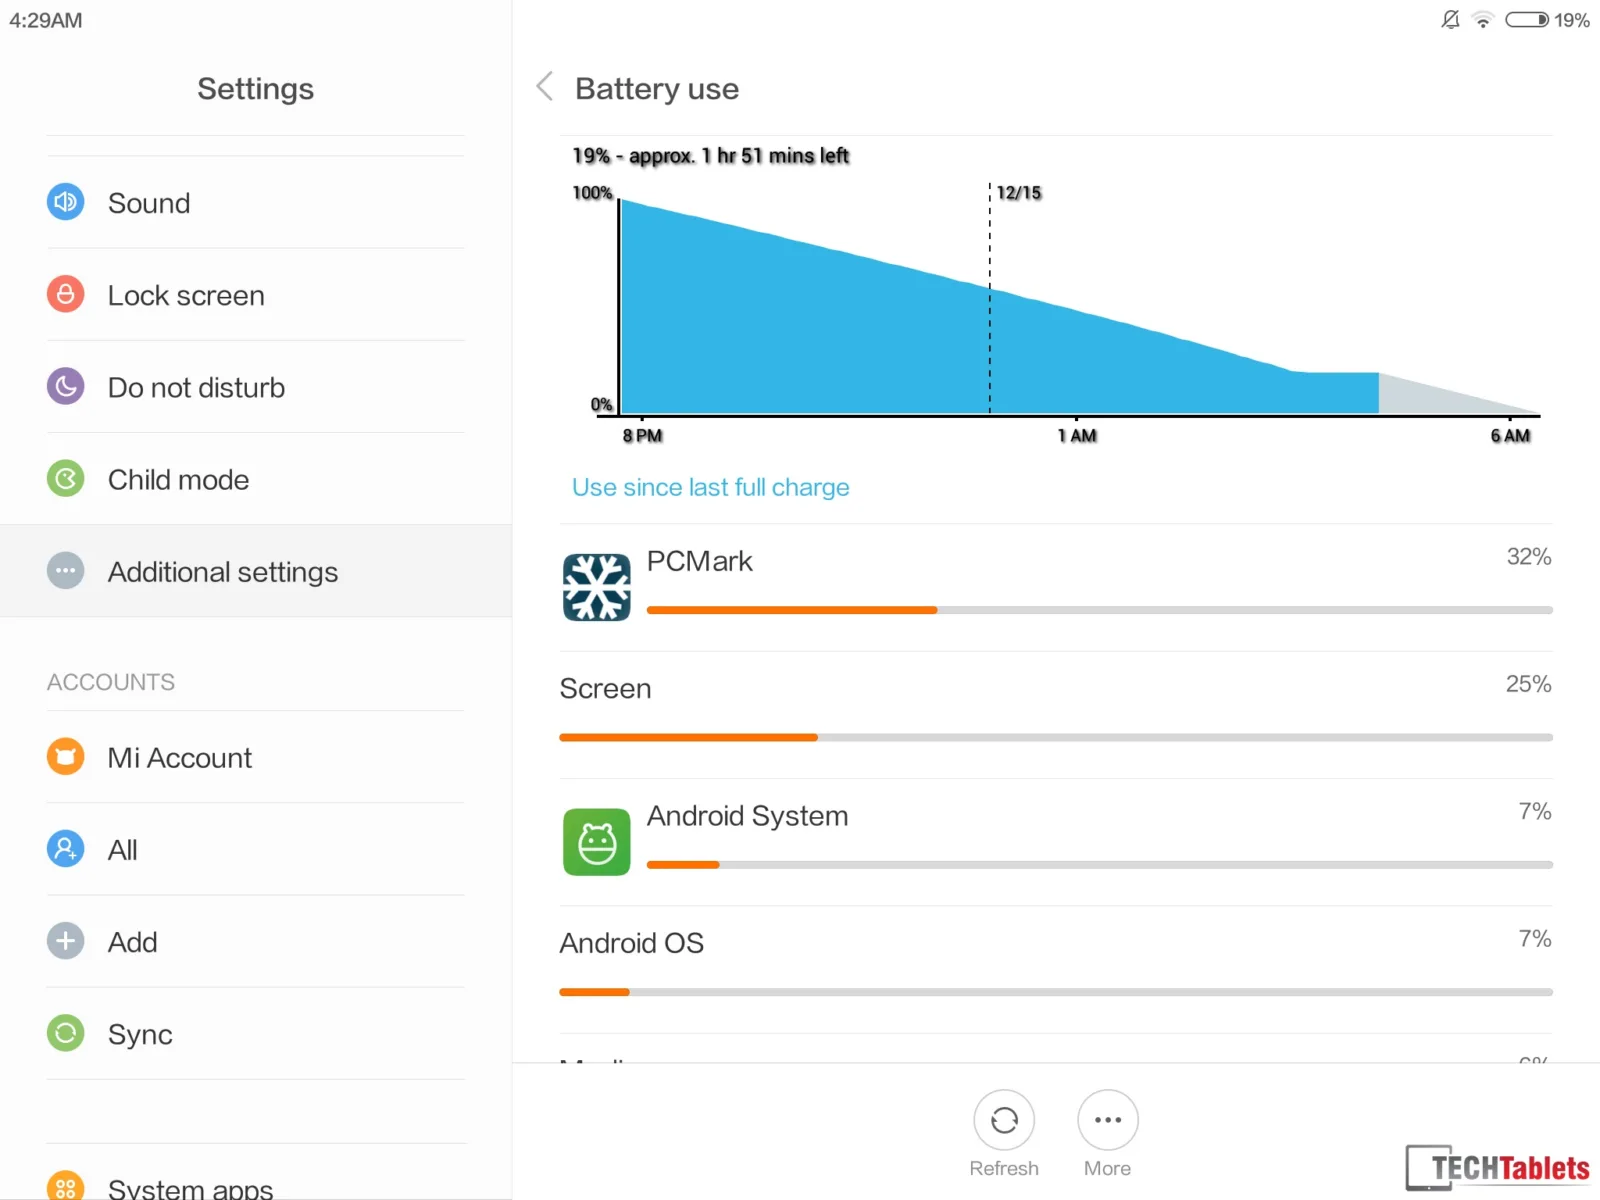
Task: Select the Do not disturb moon icon
Action: (x=66, y=386)
